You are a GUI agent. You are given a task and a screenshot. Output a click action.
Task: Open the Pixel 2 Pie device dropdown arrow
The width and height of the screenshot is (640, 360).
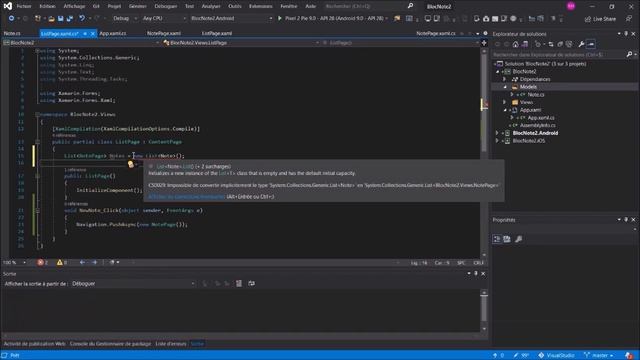(x=387, y=18)
